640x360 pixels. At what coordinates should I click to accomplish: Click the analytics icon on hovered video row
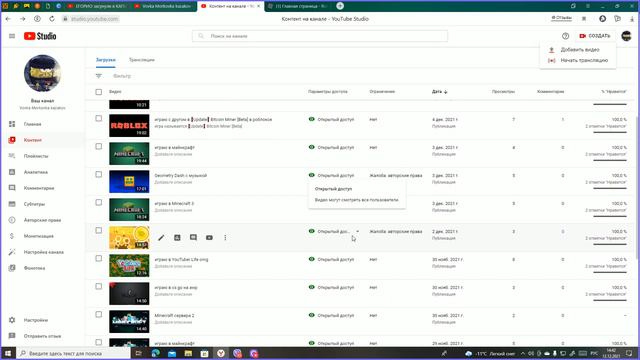(177, 238)
